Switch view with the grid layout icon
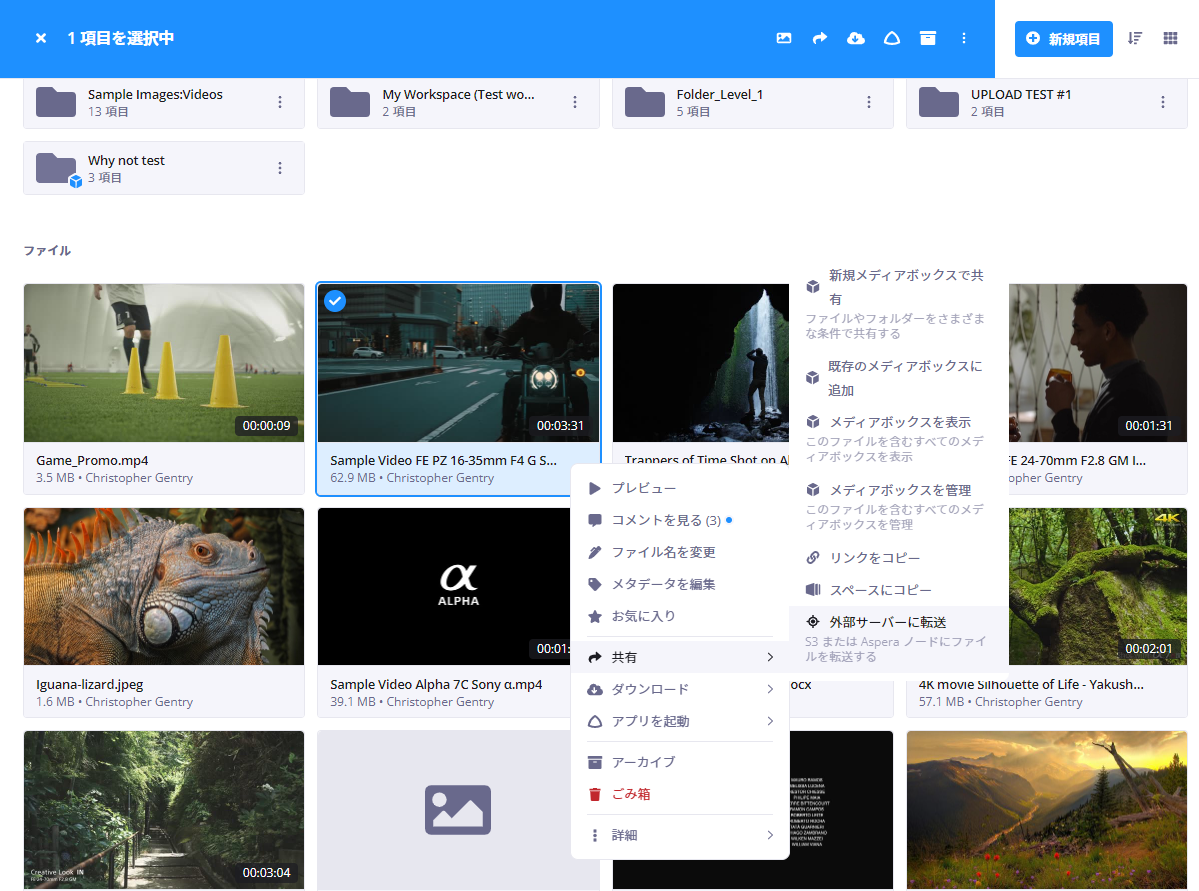 pyautogui.click(x=1170, y=38)
